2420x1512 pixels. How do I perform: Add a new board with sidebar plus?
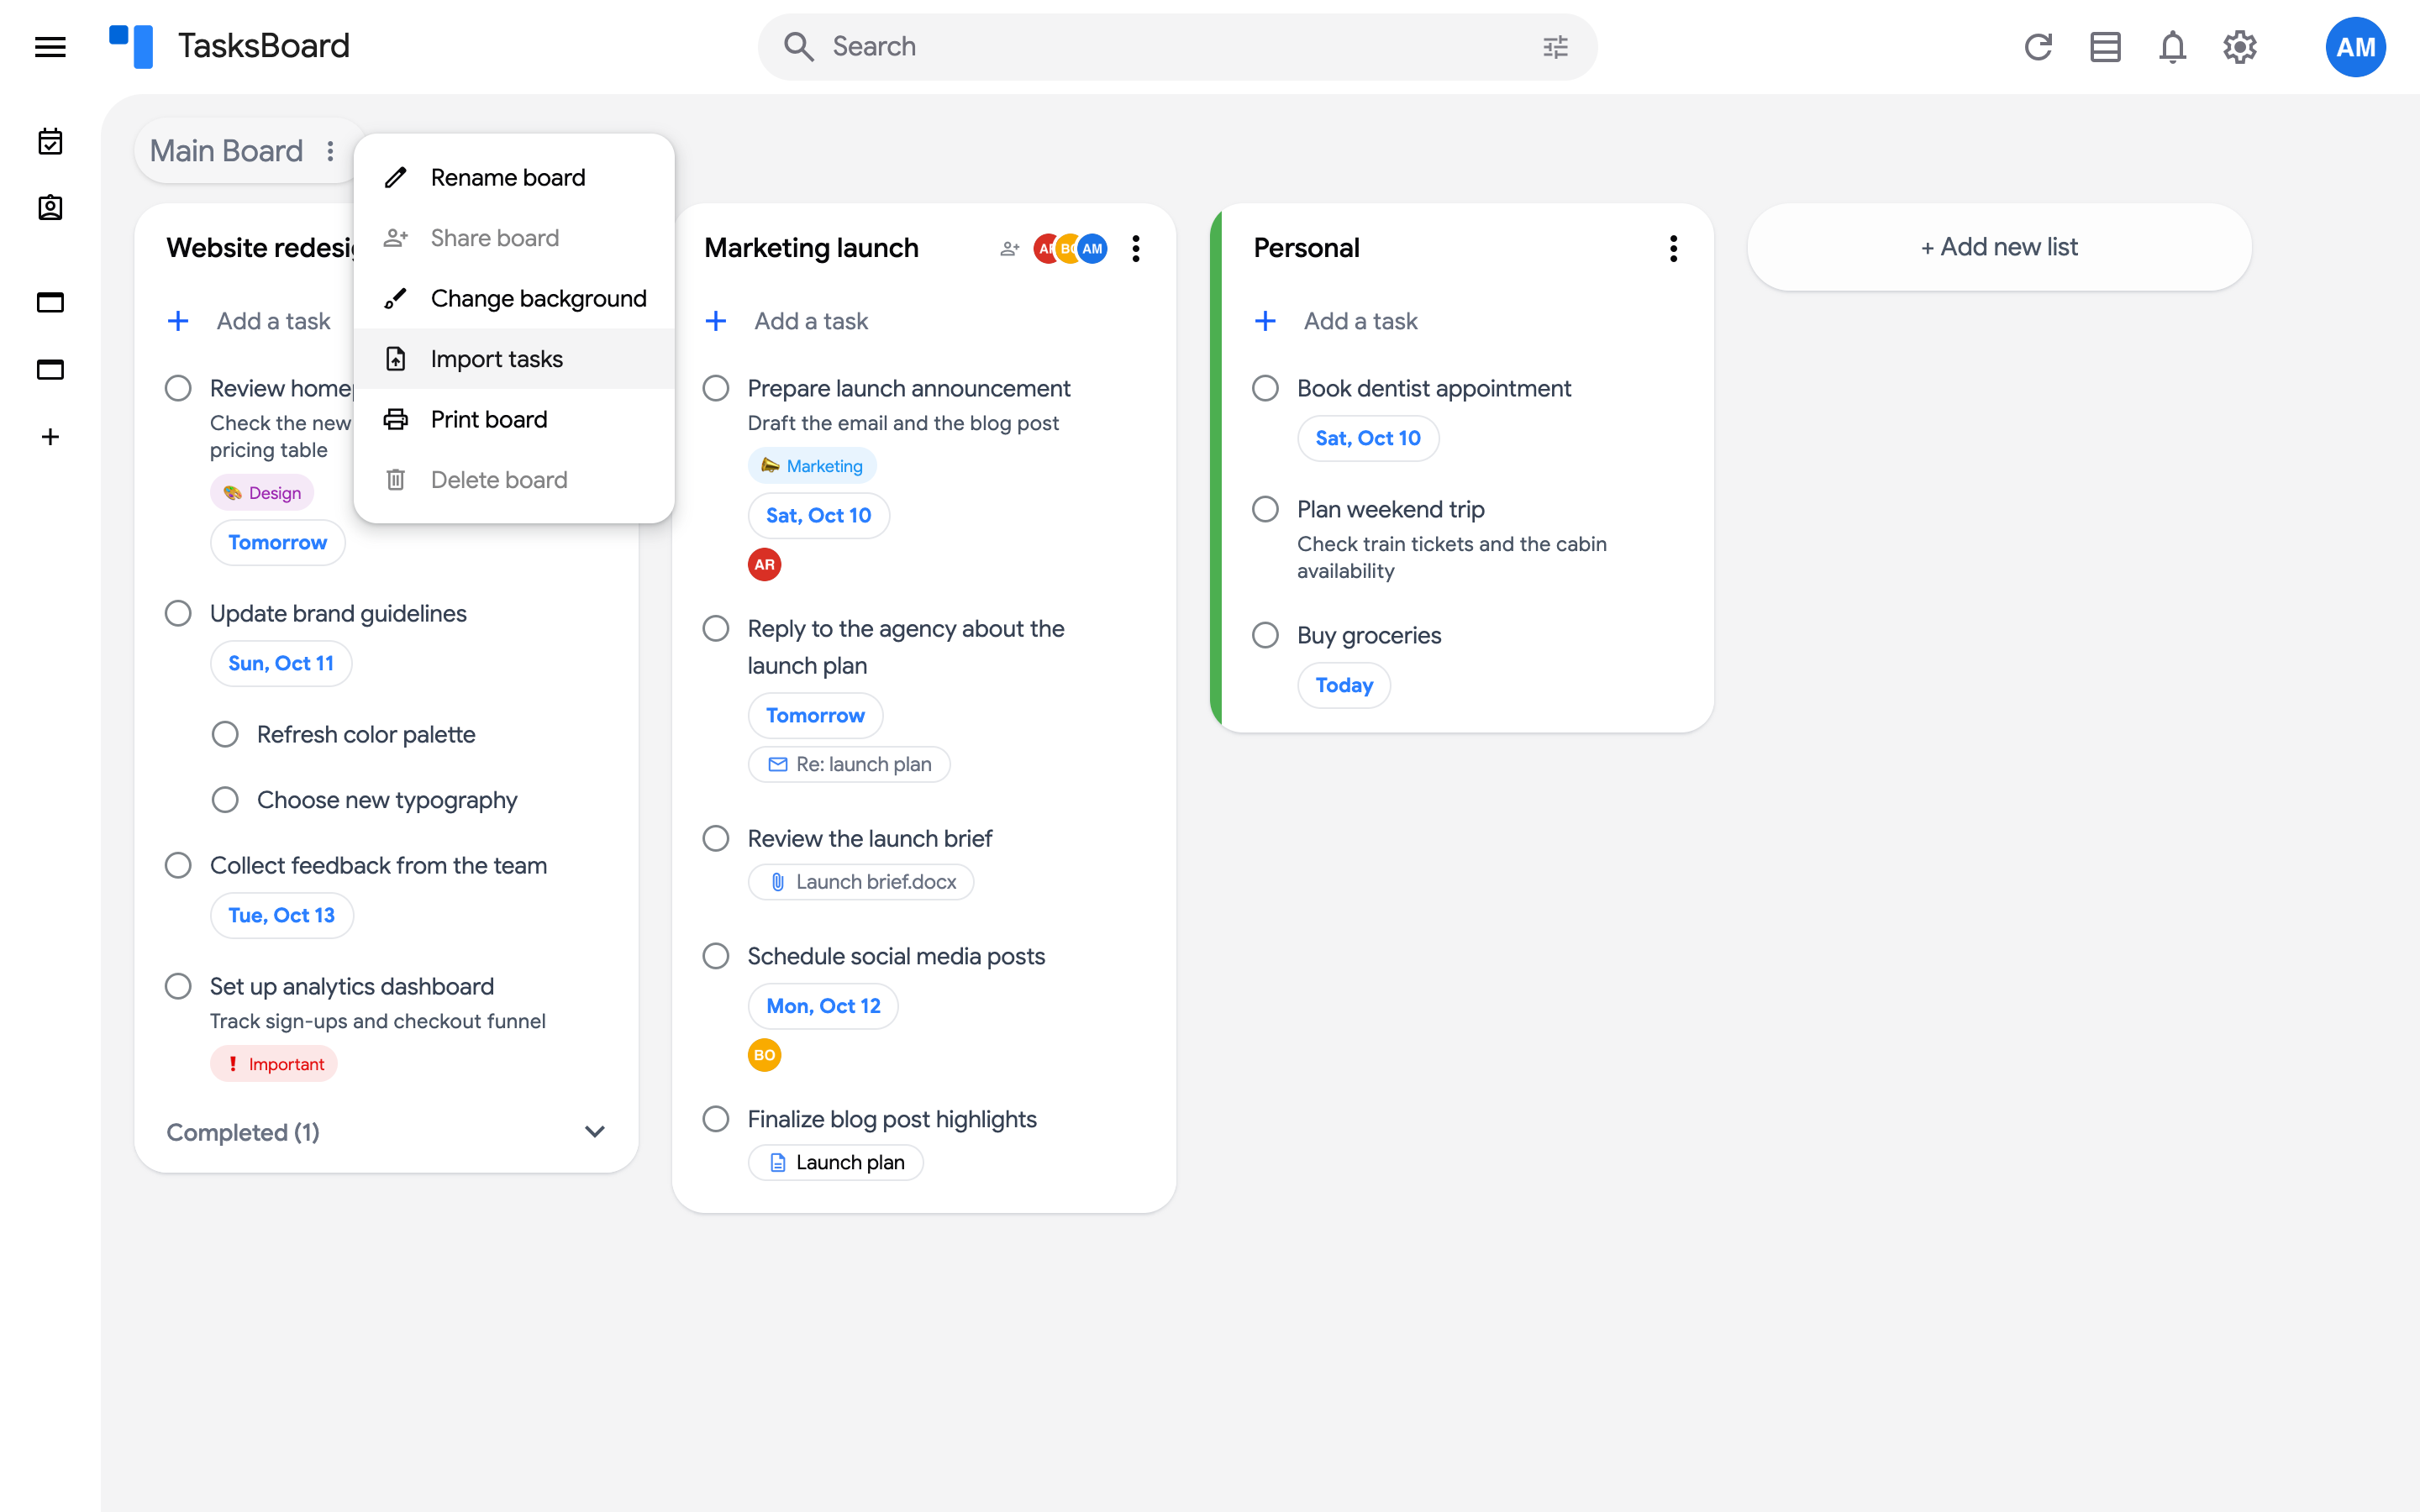[x=50, y=437]
